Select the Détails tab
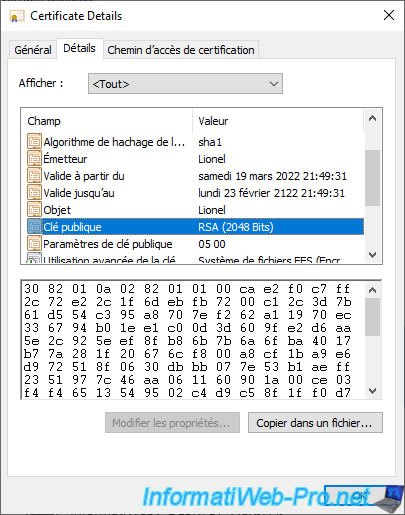 [x=79, y=48]
